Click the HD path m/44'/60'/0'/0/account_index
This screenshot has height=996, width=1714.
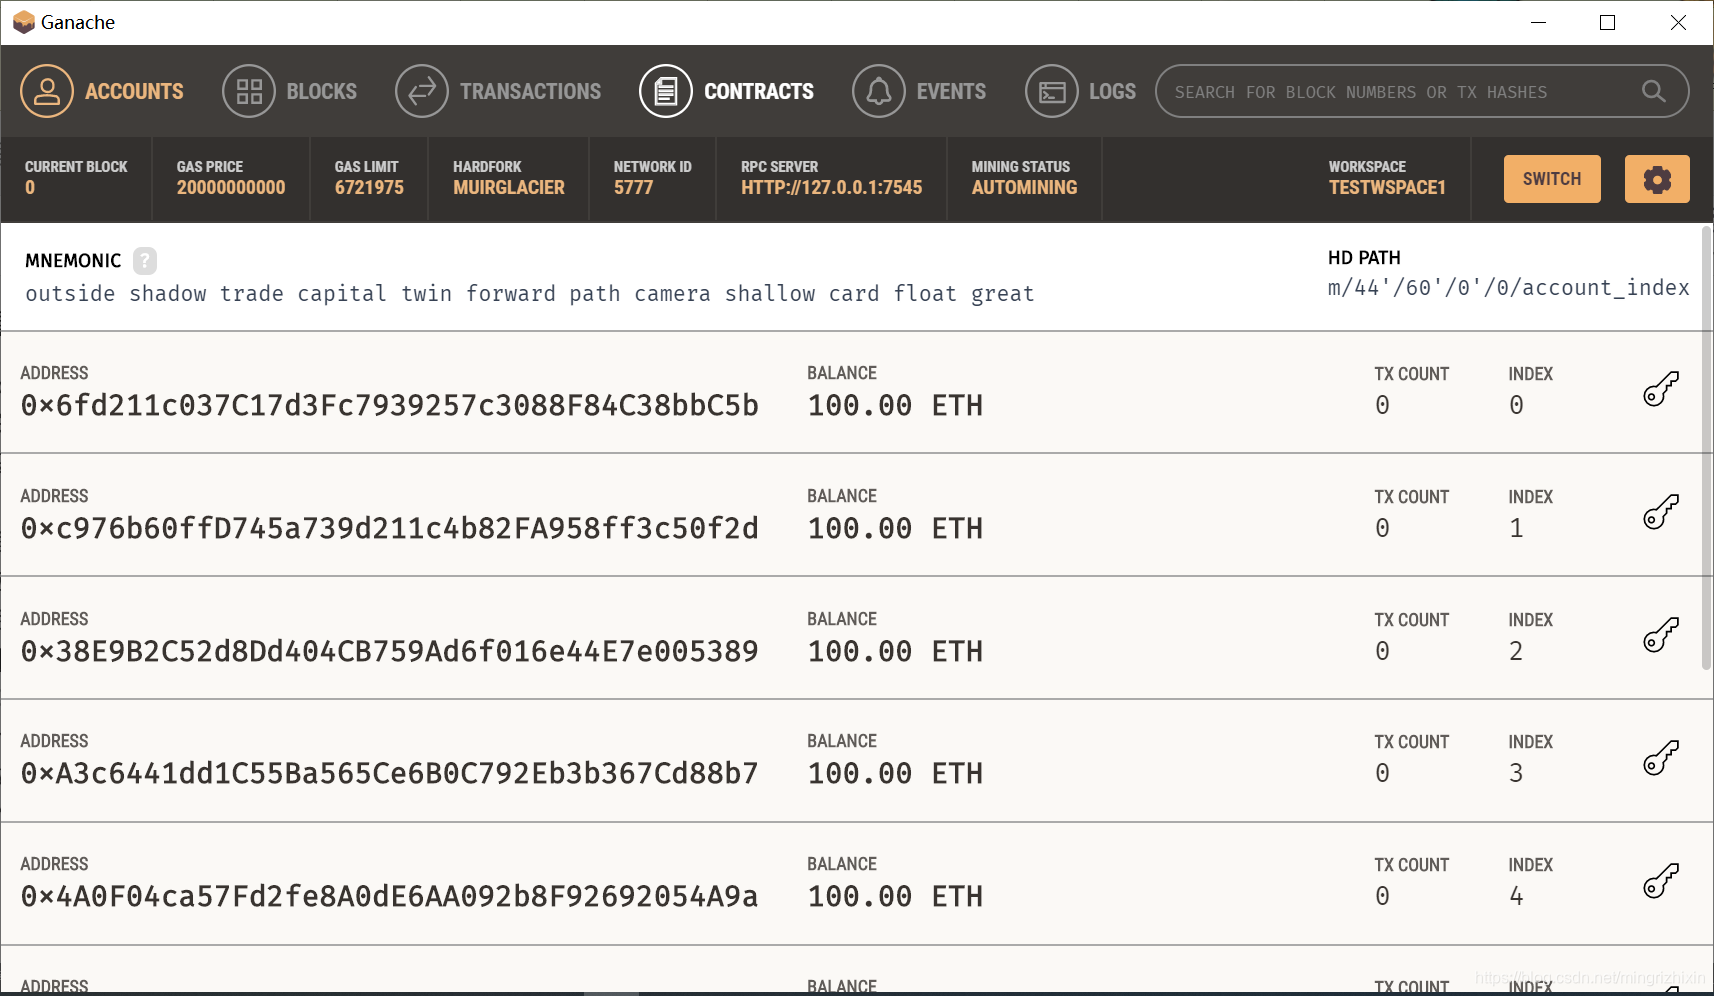pos(1509,288)
